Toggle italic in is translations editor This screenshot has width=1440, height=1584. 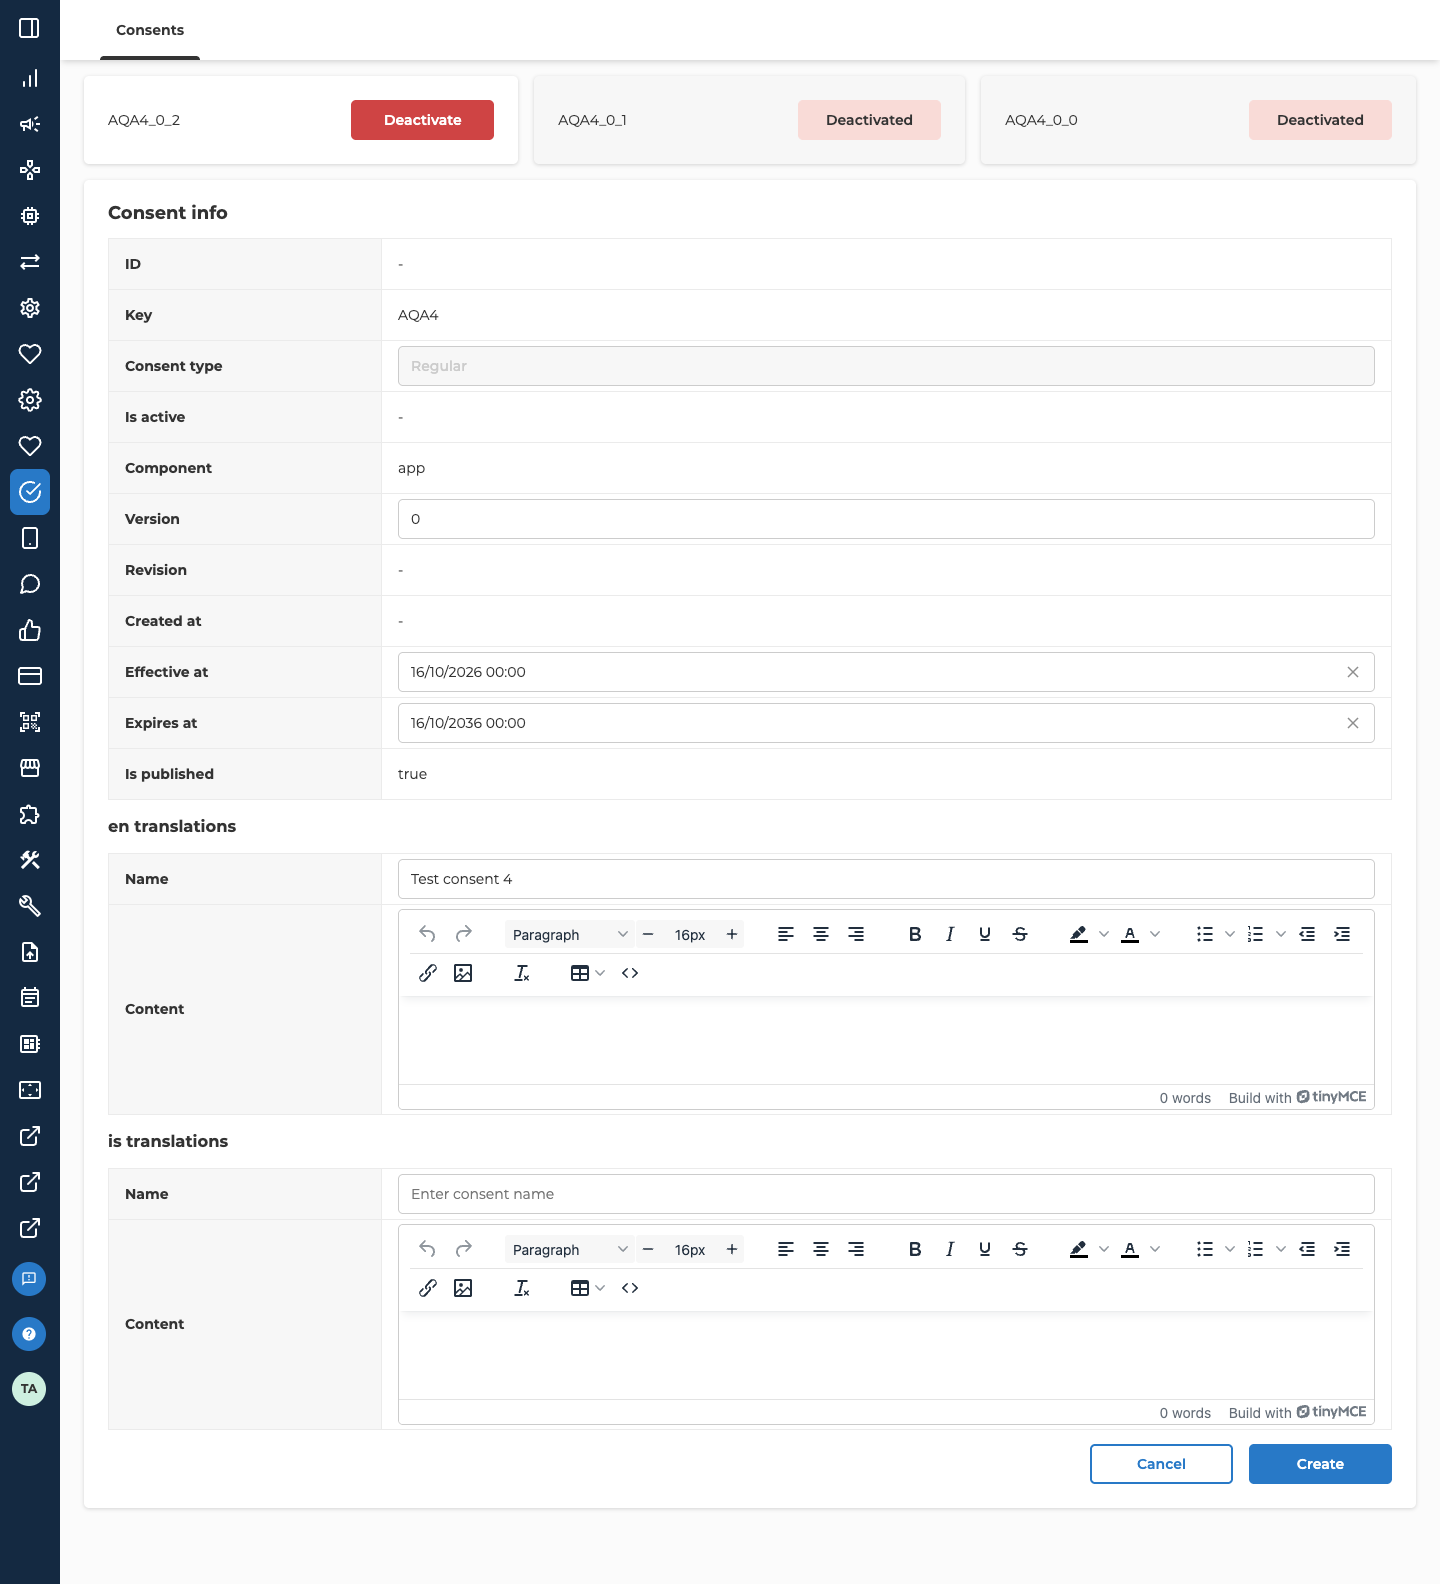[950, 1249]
